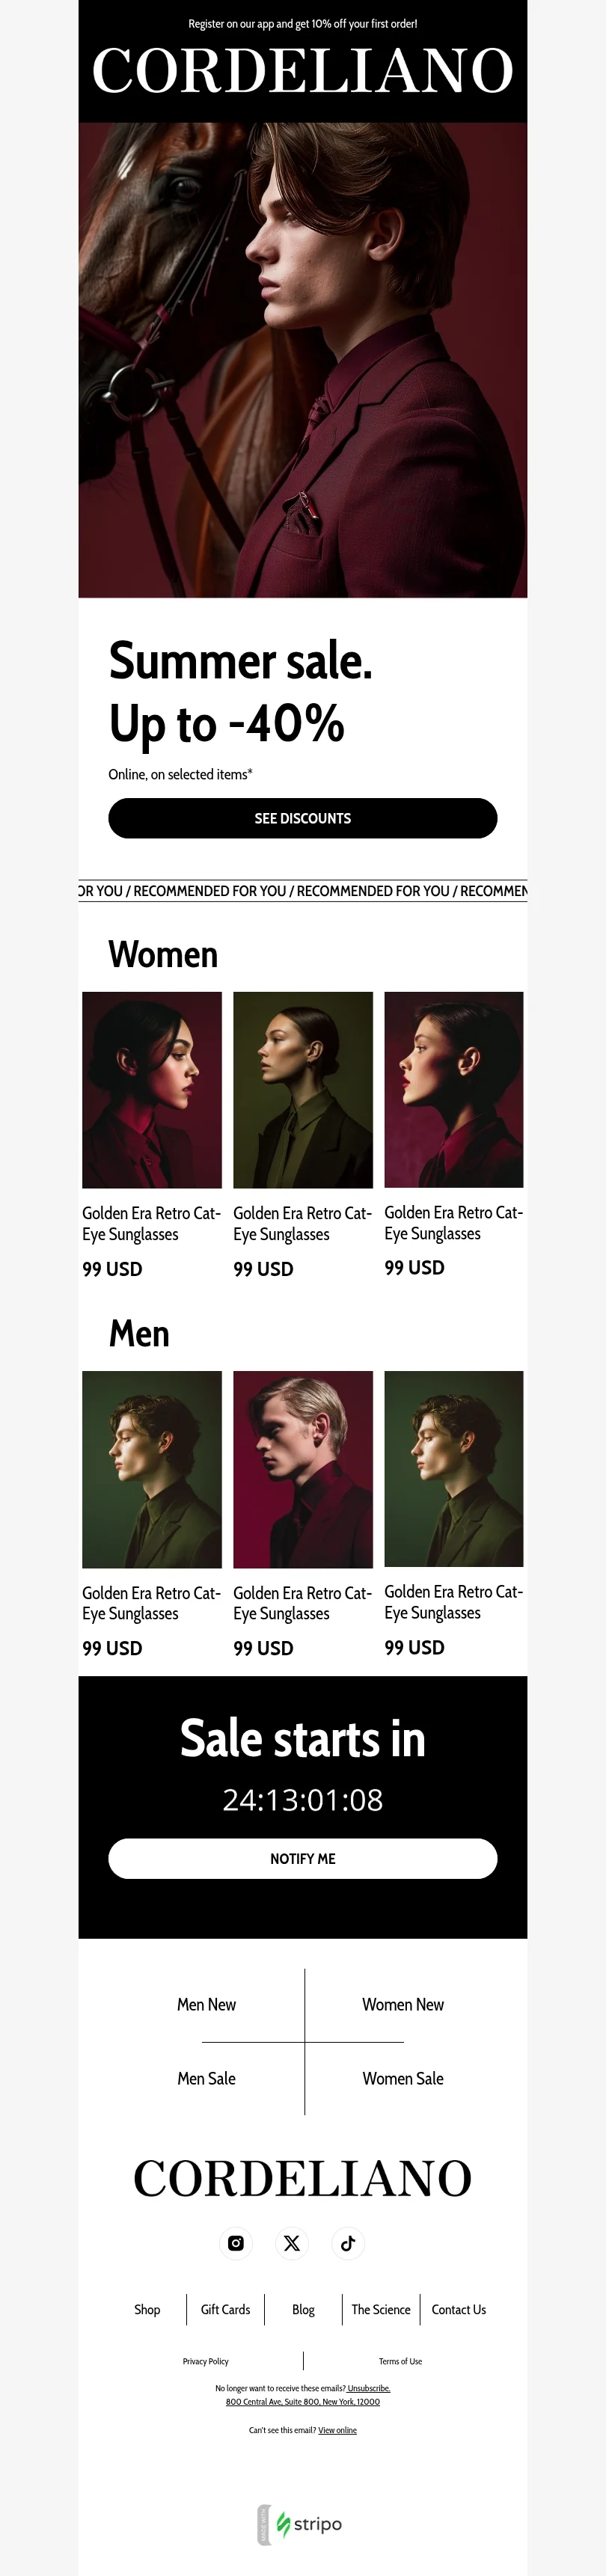Open the Privacy Policy link
The width and height of the screenshot is (606, 2576).
coord(205,2361)
